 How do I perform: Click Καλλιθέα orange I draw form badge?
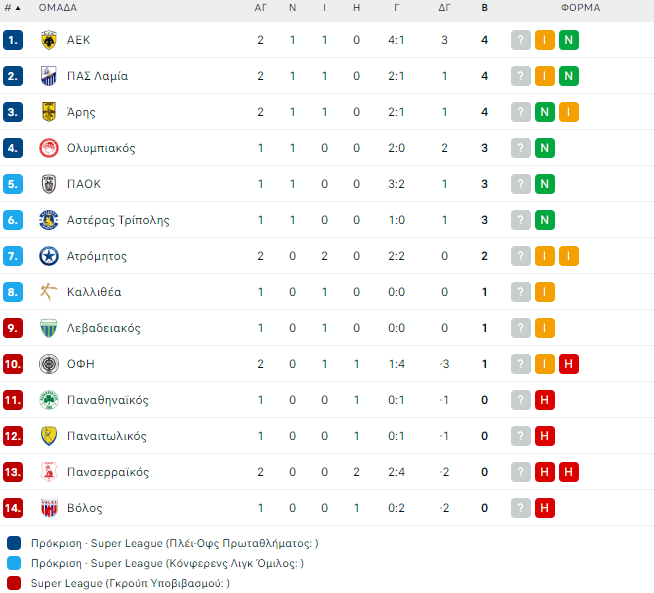click(545, 292)
